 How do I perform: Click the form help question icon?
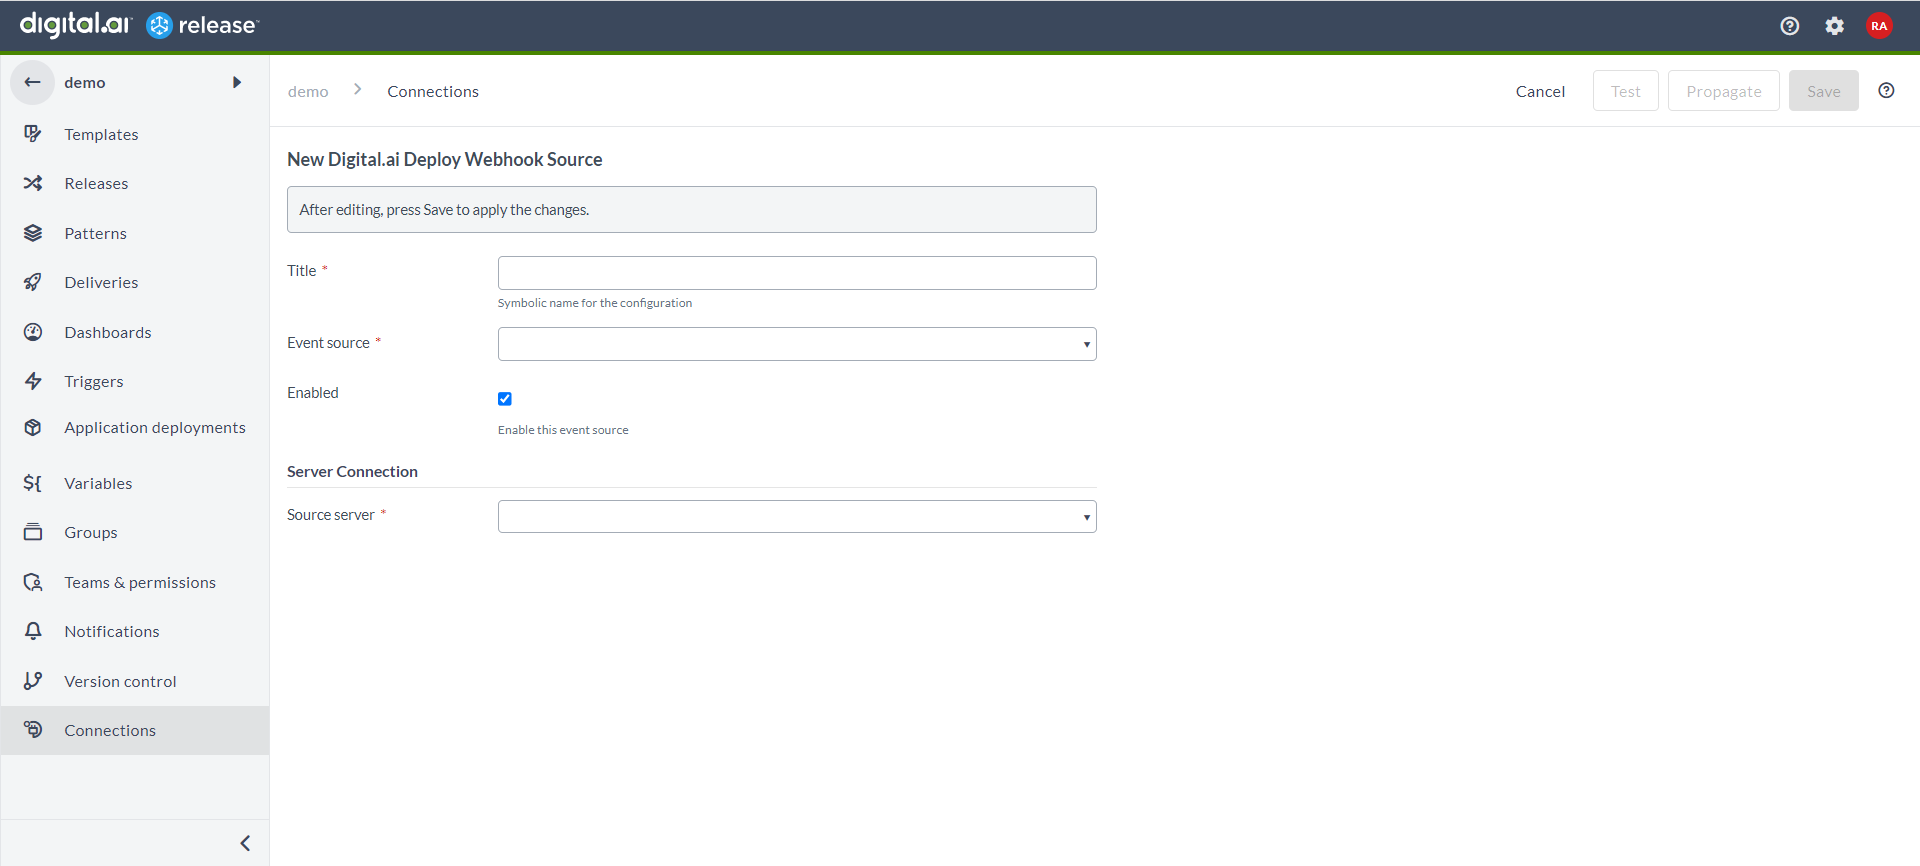[x=1886, y=91]
